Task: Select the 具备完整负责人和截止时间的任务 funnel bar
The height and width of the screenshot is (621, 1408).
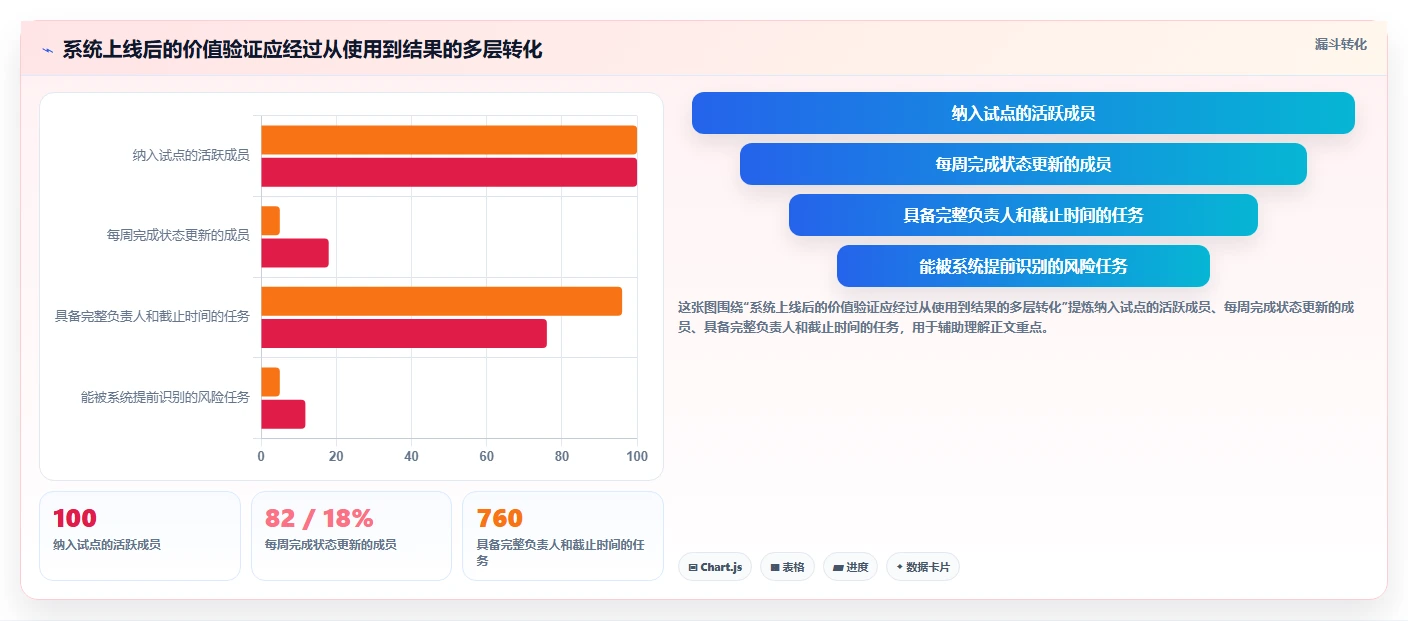Action: (x=1023, y=215)
